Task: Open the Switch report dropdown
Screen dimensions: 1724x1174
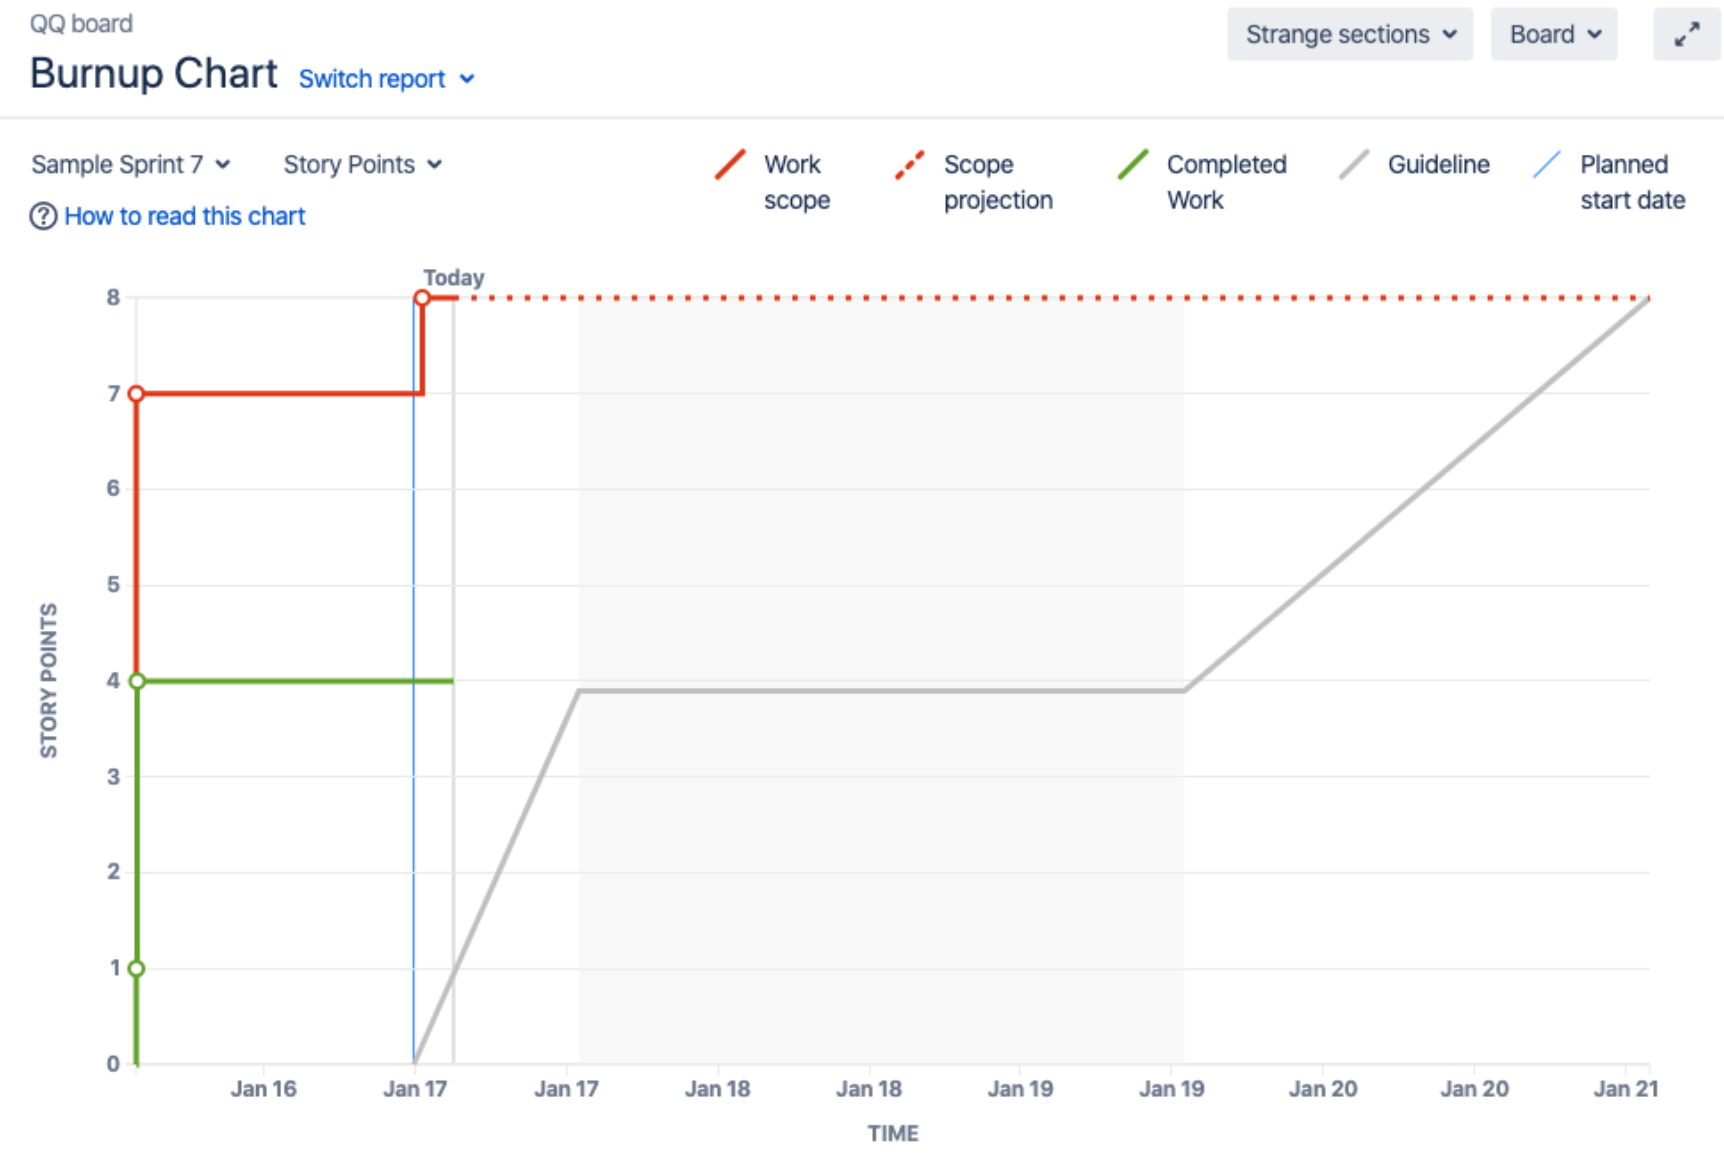Action: 386,78
